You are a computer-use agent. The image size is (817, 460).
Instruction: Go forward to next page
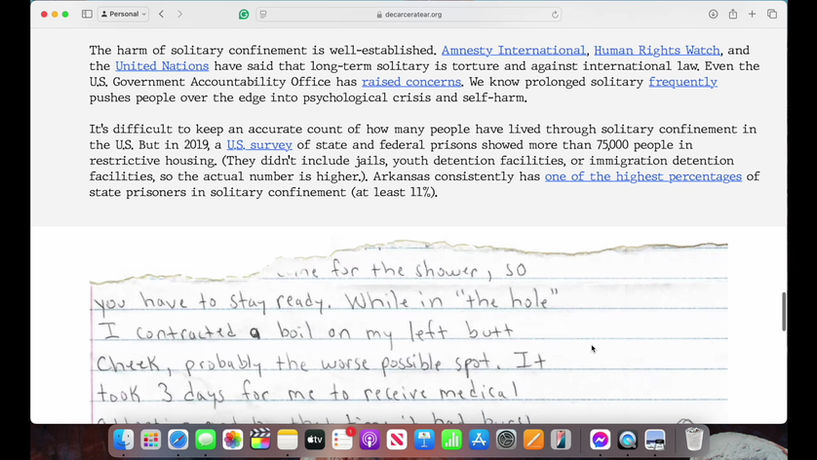tap(180, 14)
